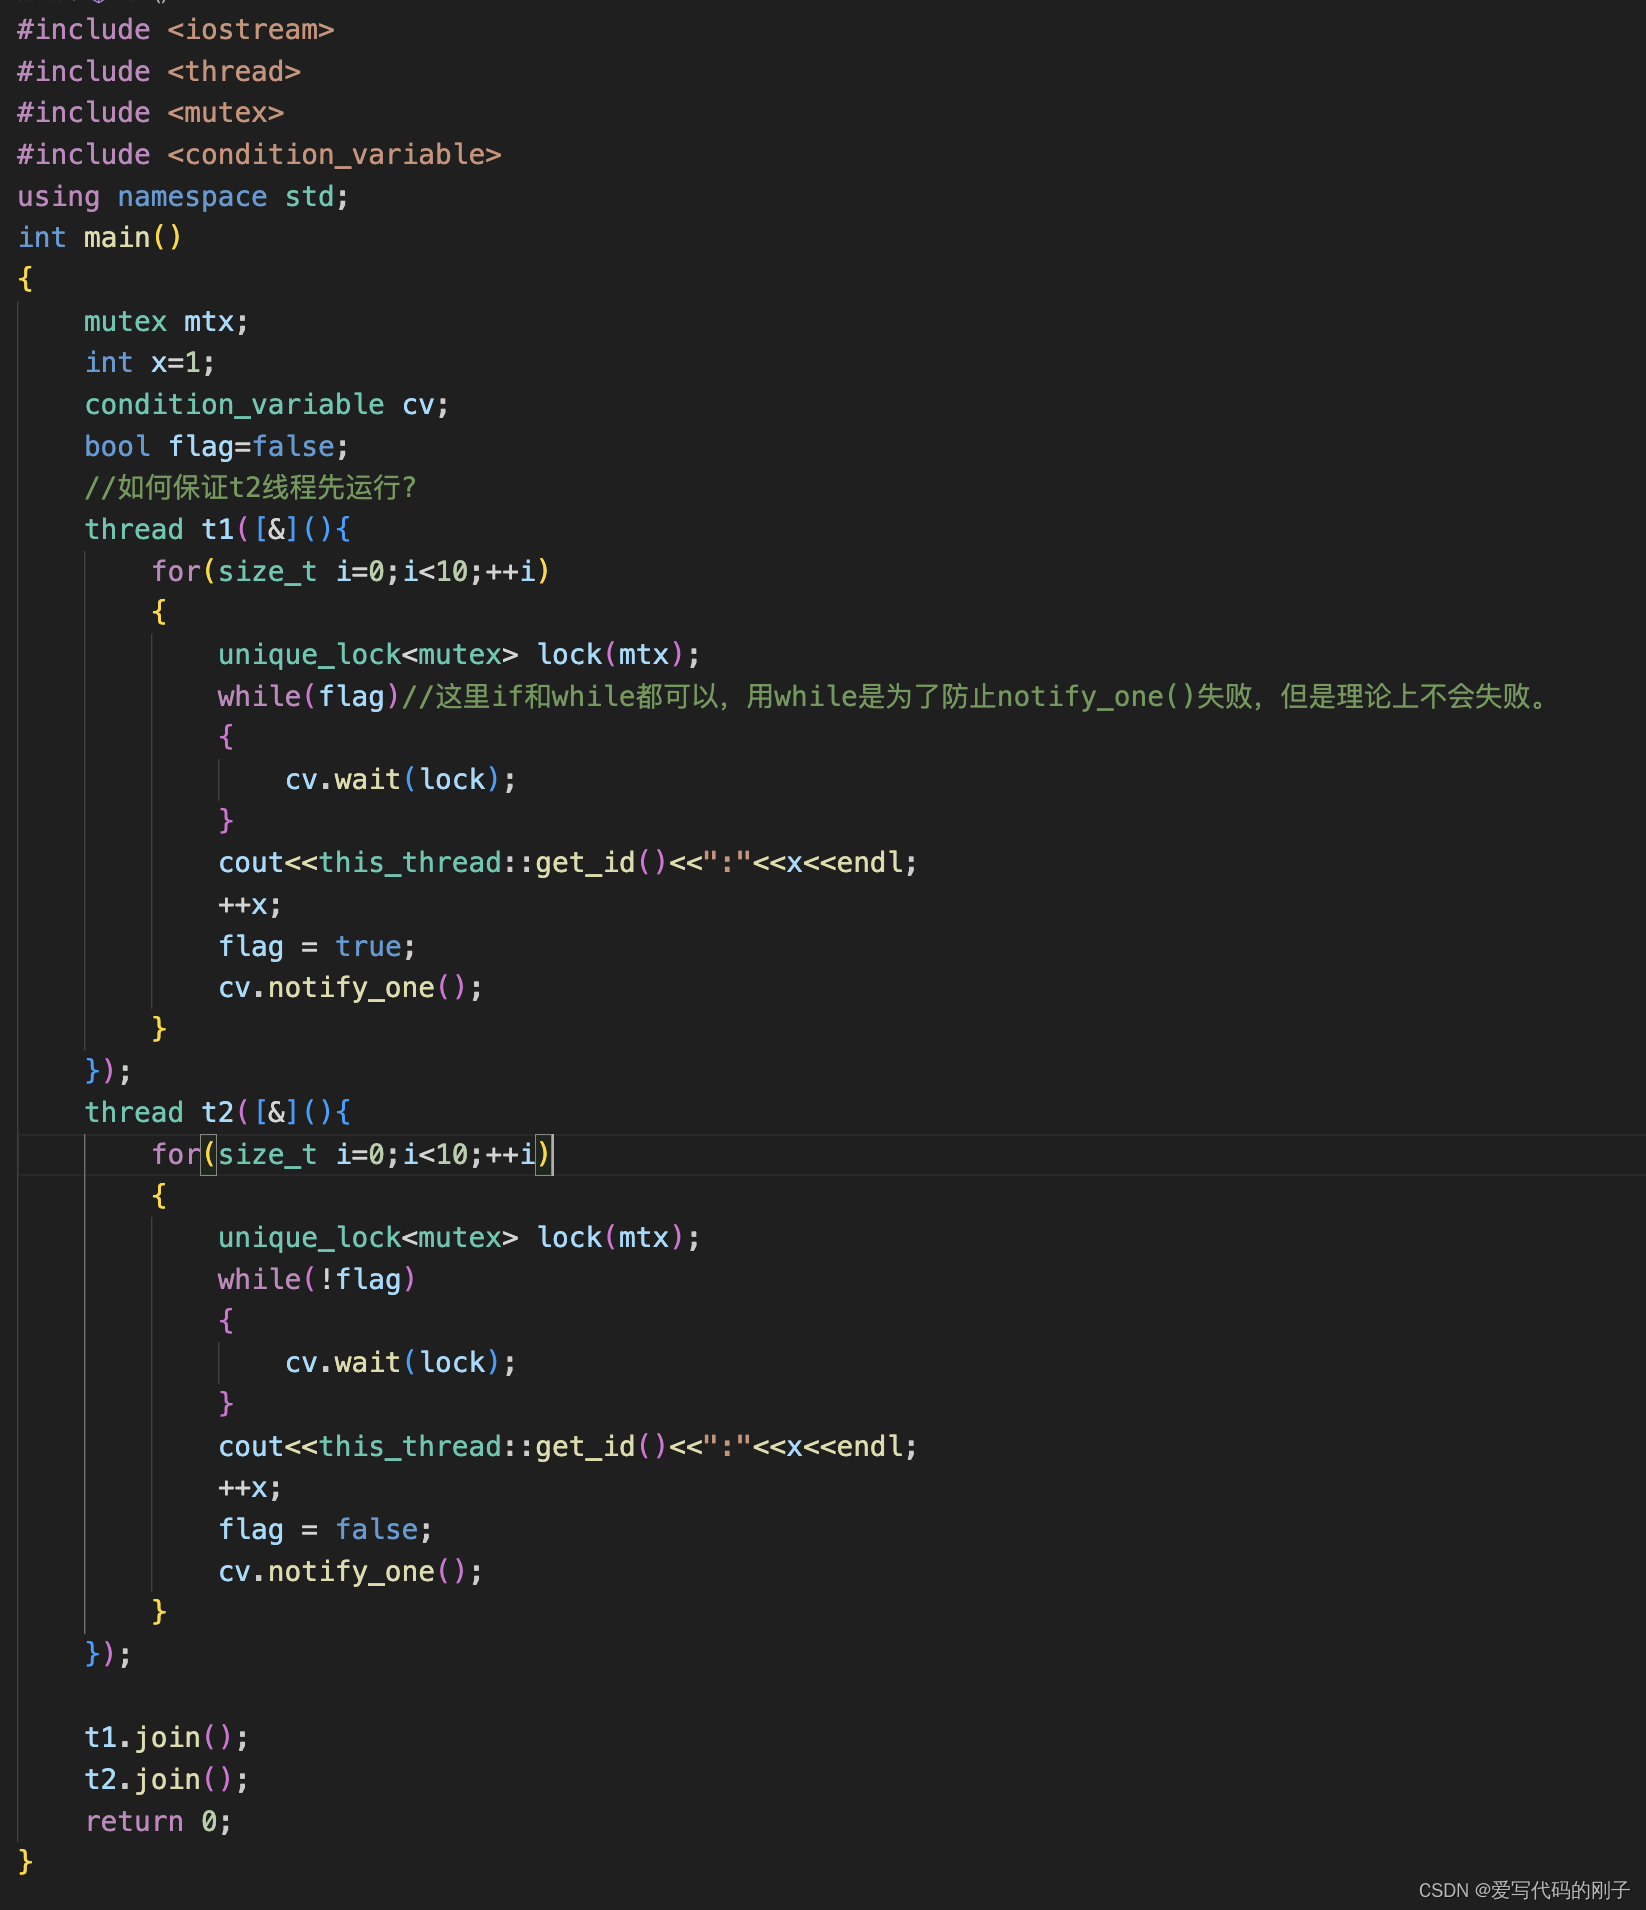
Task: Click the '#include <thread>' line
Action: point(159,72)
